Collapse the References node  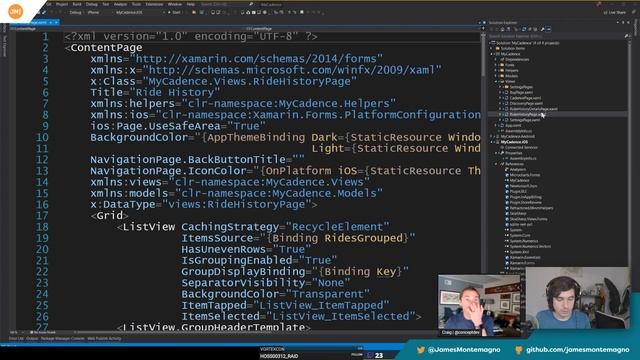[496, 164]
